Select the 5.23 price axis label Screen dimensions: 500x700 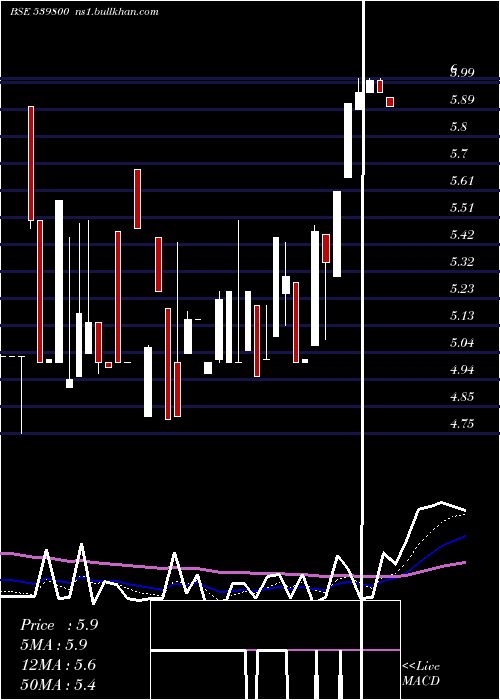click(x=462, y=289)
